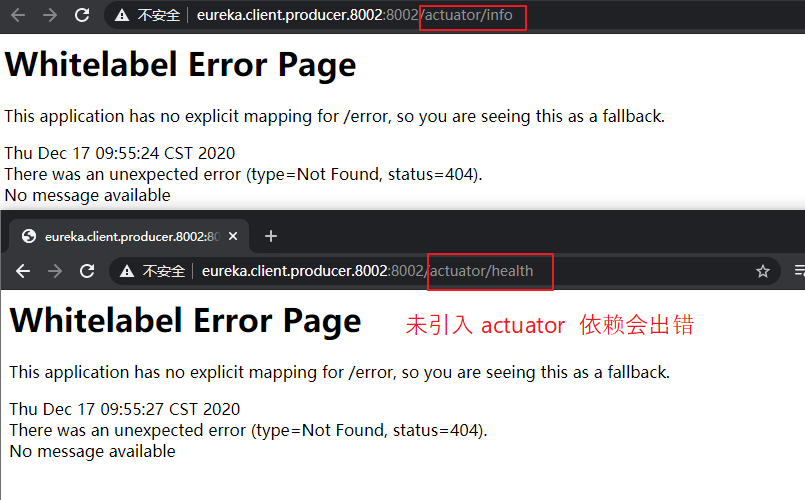Click lower 'status=404' error line
Viewport: 805px width, 500px height.
click(248, 430)
